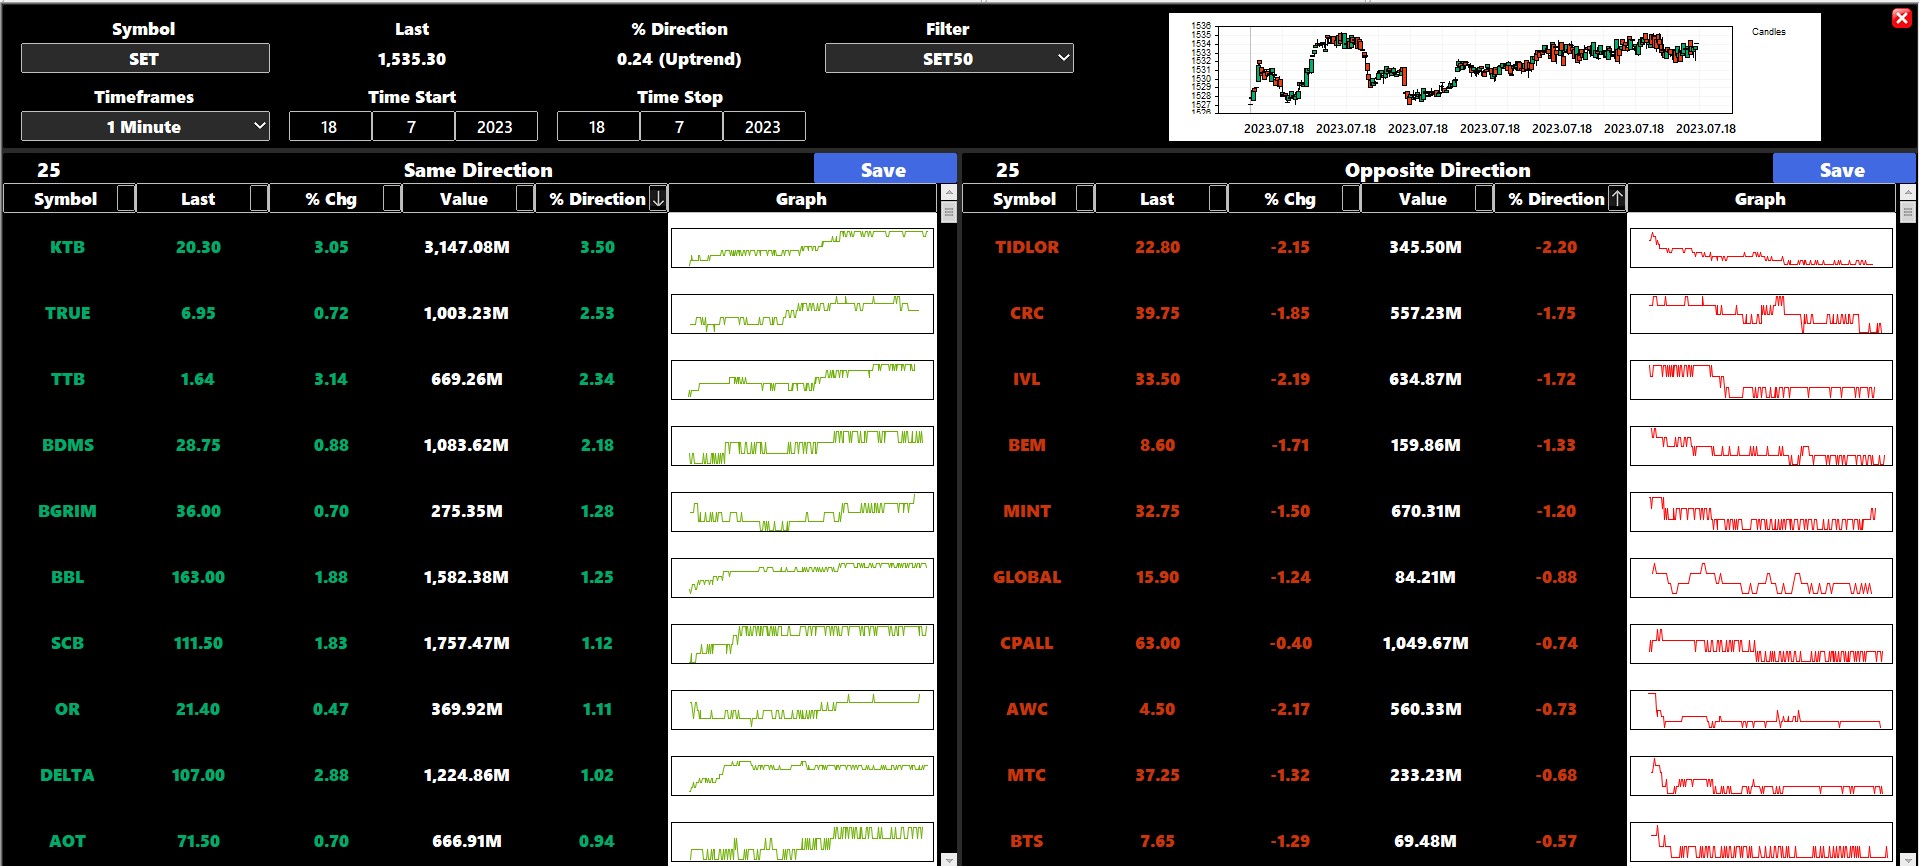
Task: Click the SET candlestick chart
Action: tap(1476, 69)
